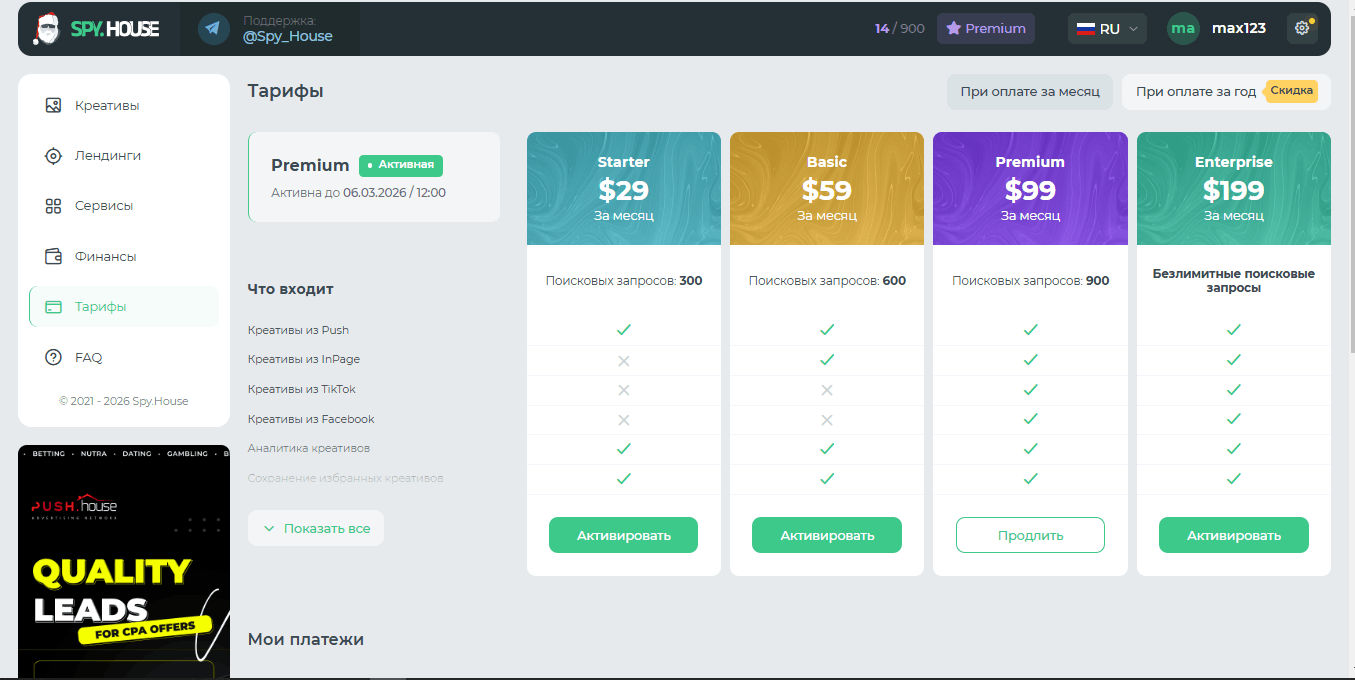
Task: Click the Spy.House logo
Action: pyautogui.click(x=95, y=29)
